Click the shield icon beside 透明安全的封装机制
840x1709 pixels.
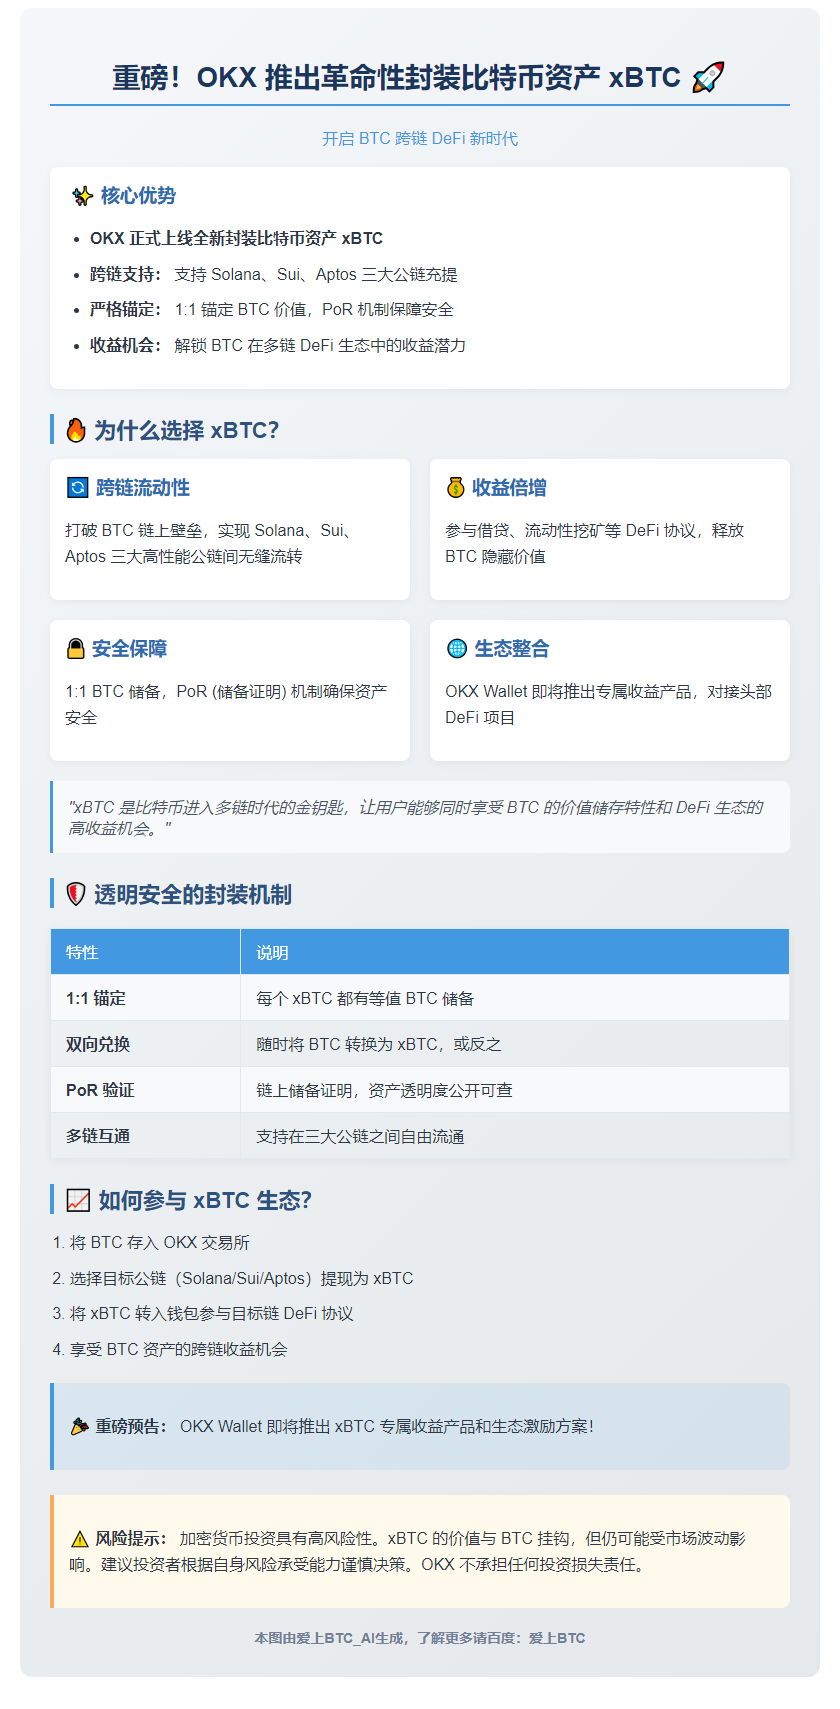pos(76,894)
